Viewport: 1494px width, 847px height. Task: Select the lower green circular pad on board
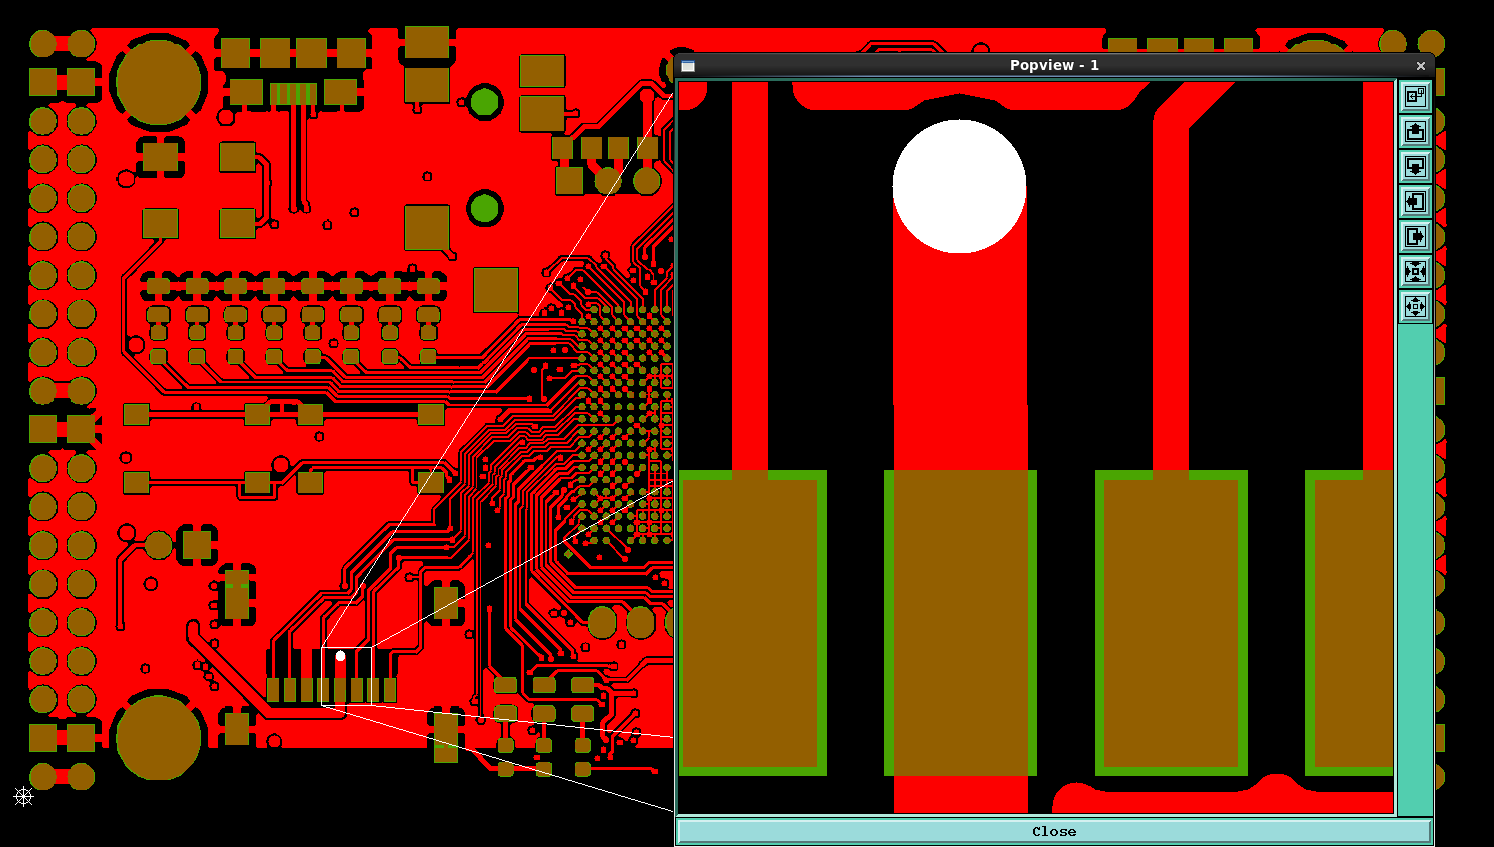click(x=485, y=209)
